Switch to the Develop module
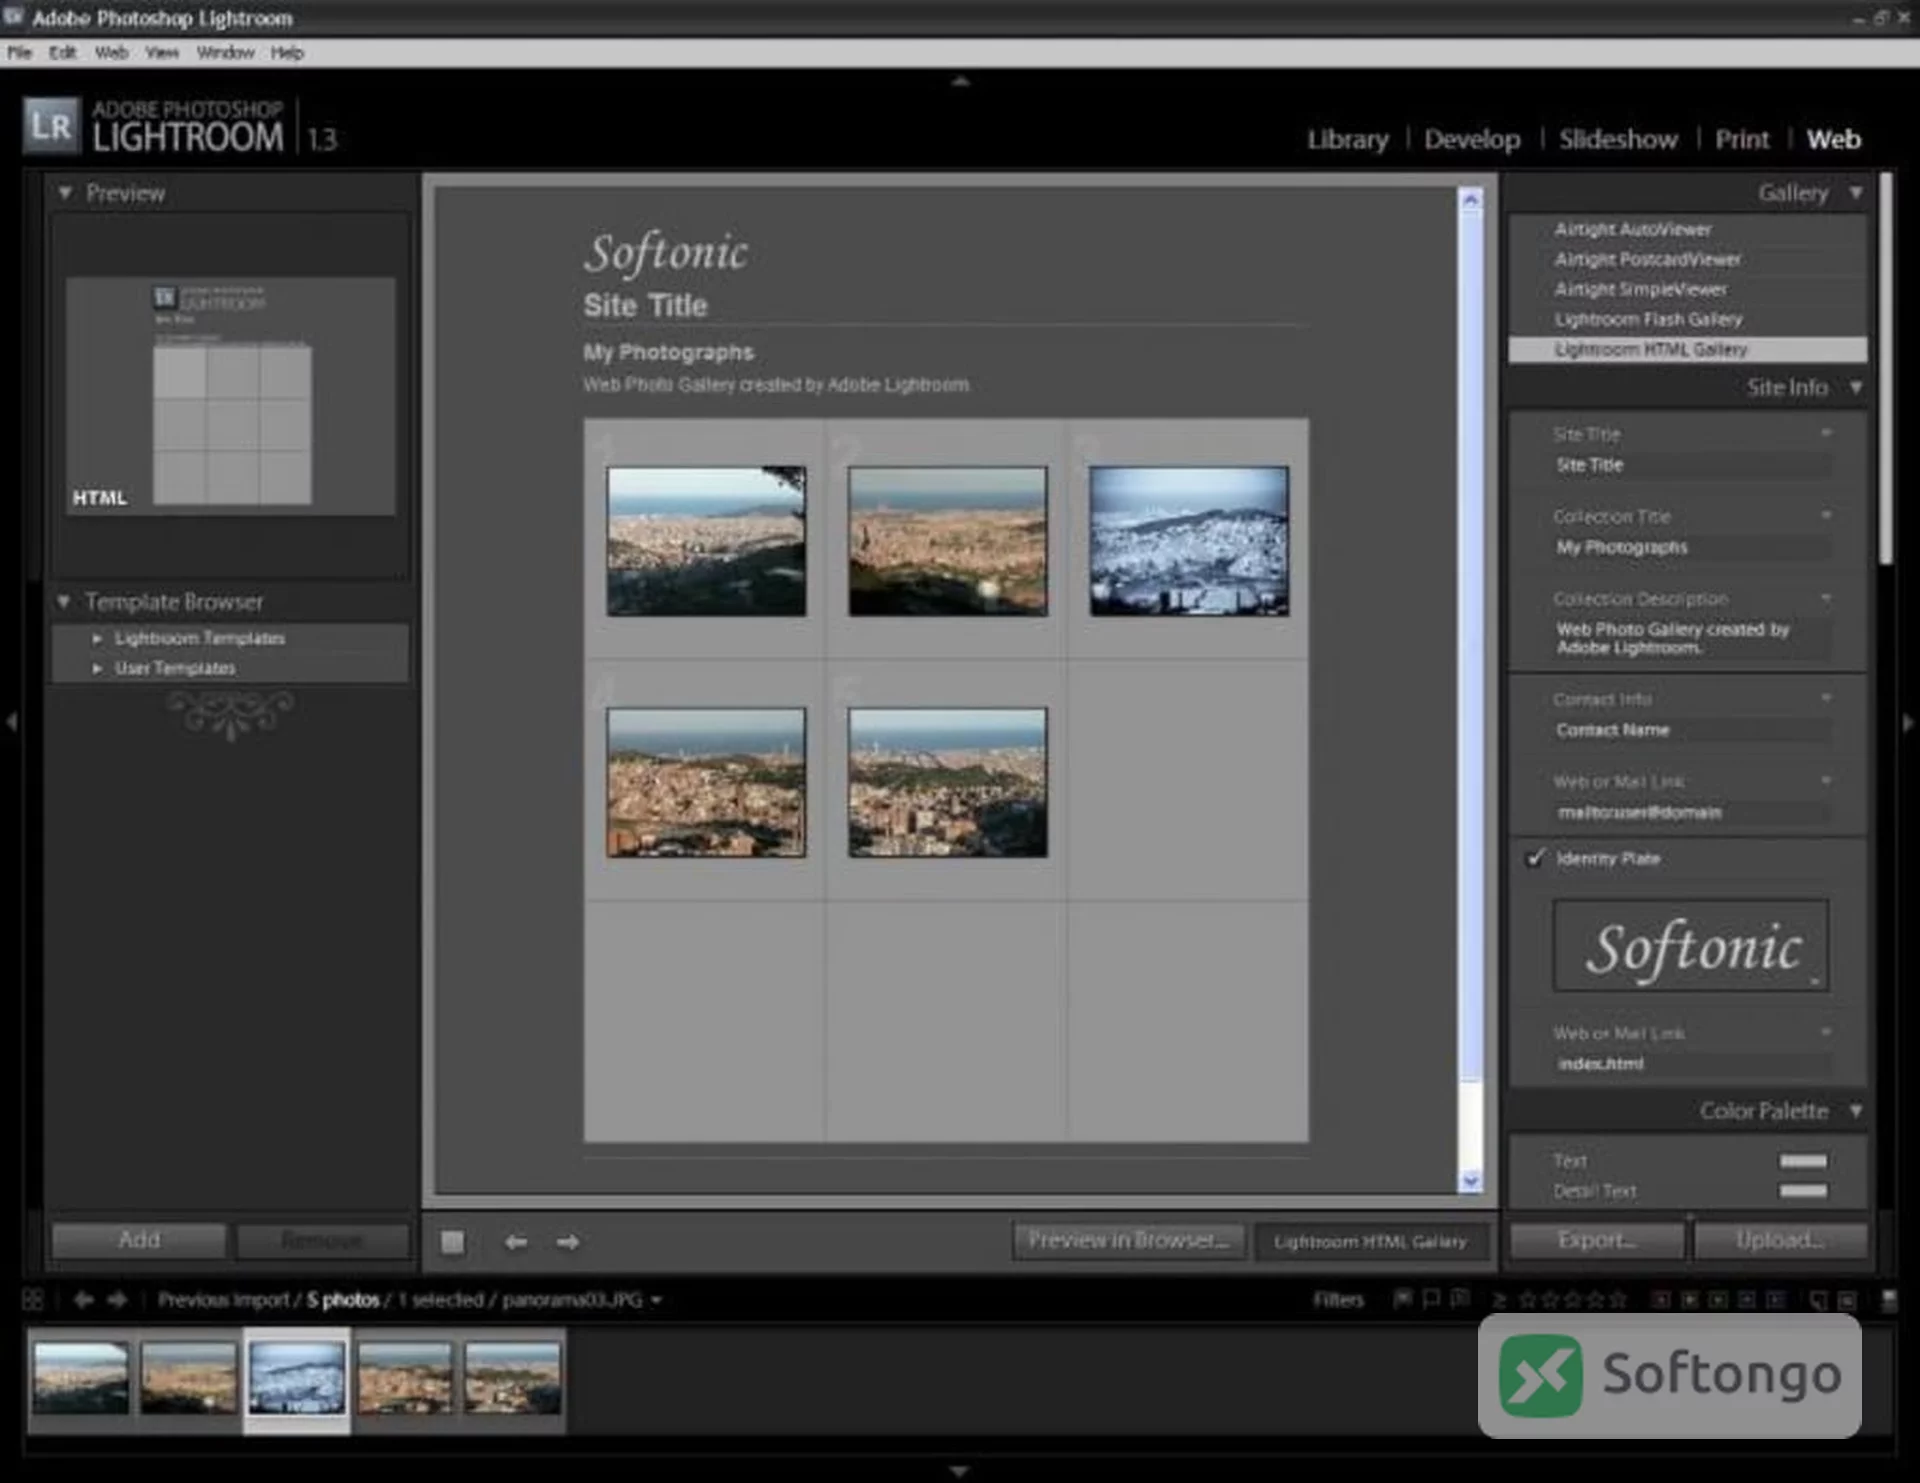 click(x=1472, y=139)
